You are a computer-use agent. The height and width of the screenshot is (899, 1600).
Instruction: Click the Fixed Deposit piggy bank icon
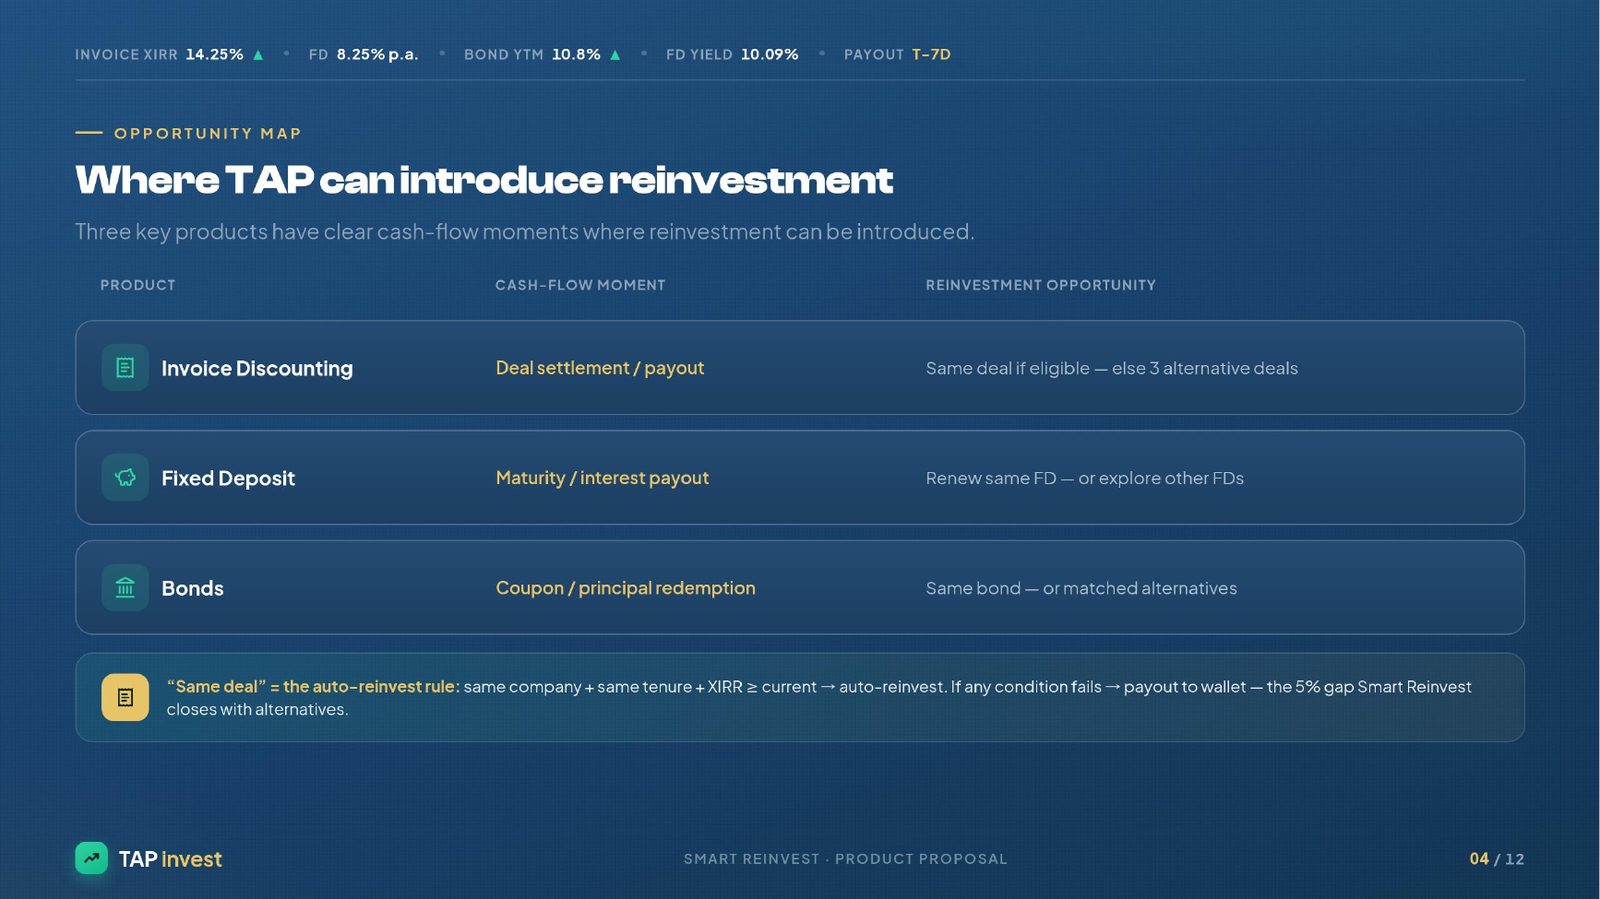125,478
